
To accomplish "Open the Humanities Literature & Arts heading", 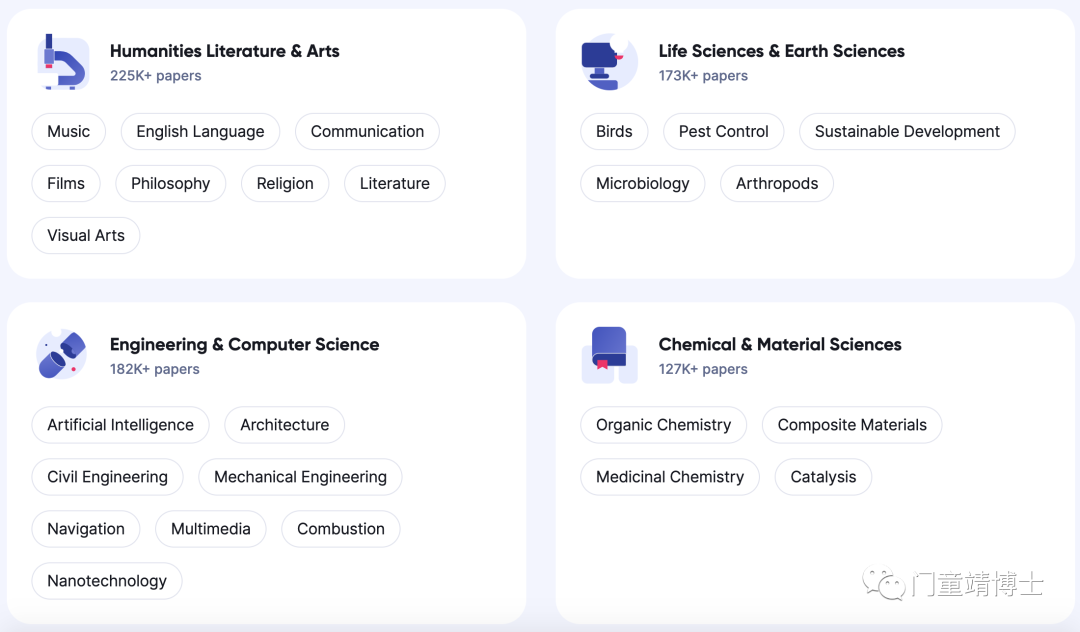I will pos(225,51).
